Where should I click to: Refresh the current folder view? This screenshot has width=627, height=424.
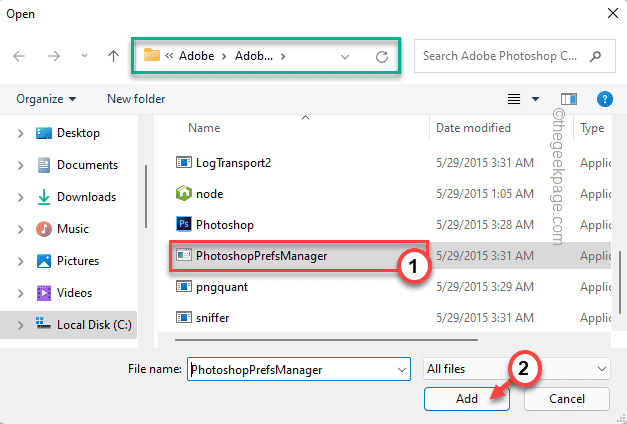point(381,58)
